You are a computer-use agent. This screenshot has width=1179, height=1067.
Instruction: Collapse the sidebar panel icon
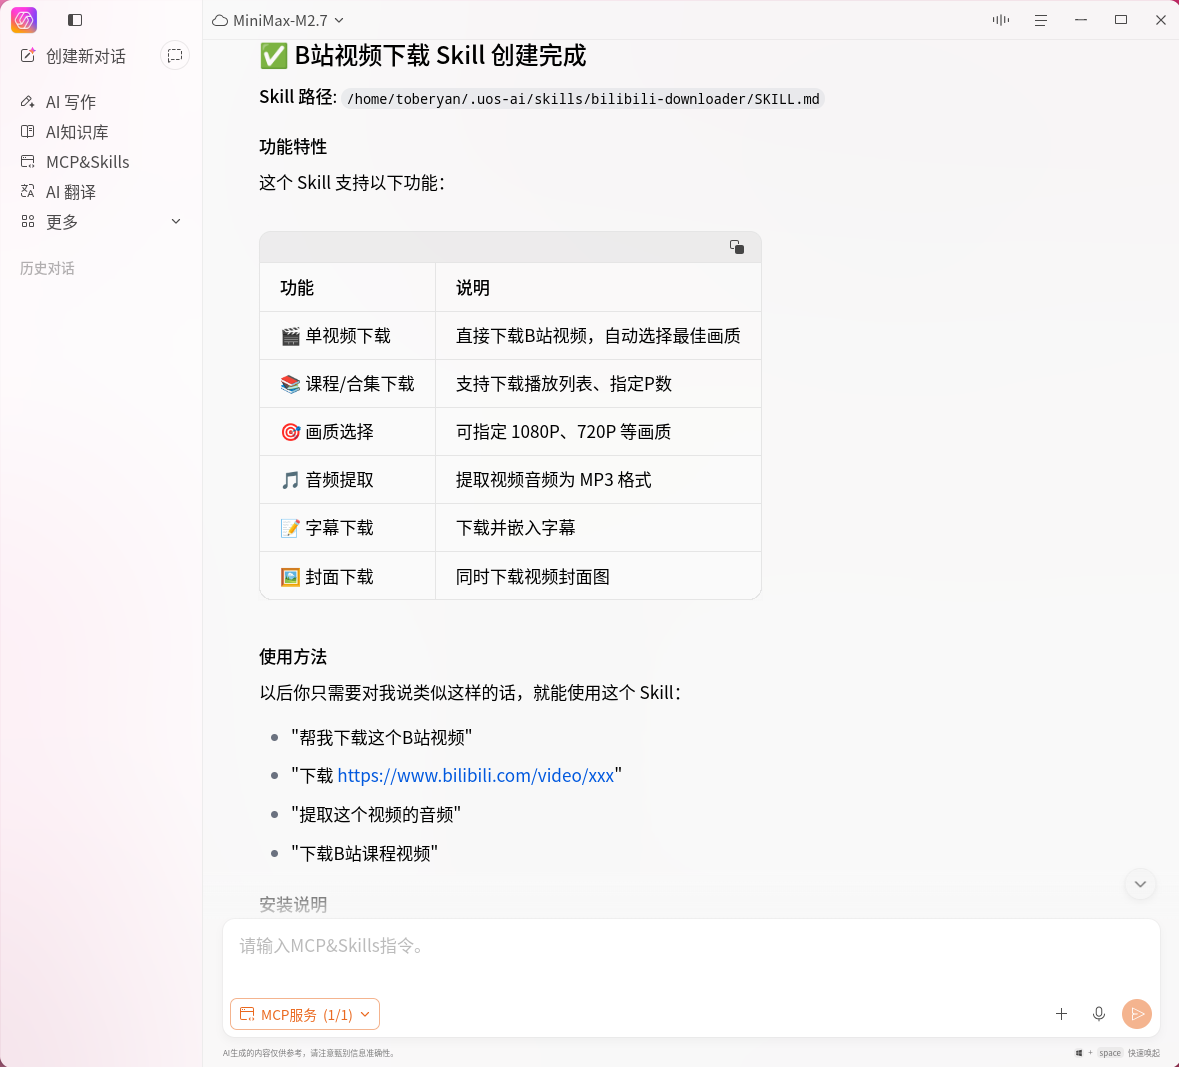click(75, 20)
